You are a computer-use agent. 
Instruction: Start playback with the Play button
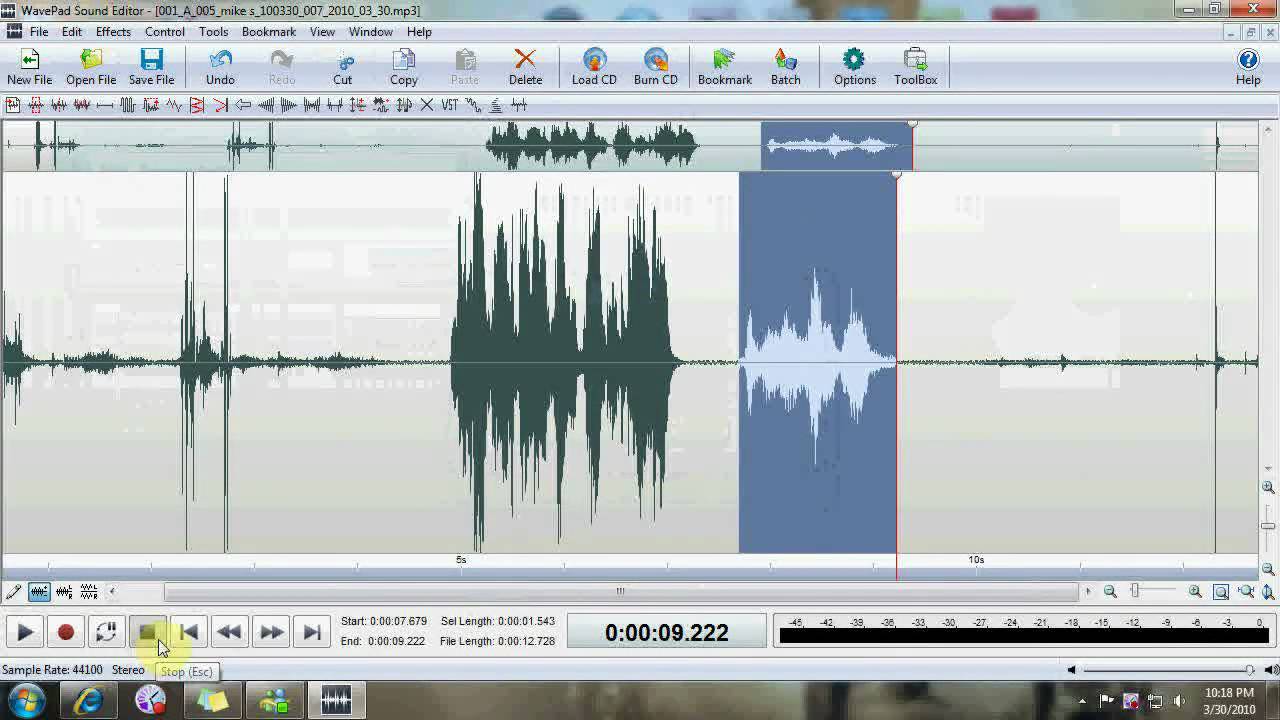pyautogui.click(x=25, y=632)
